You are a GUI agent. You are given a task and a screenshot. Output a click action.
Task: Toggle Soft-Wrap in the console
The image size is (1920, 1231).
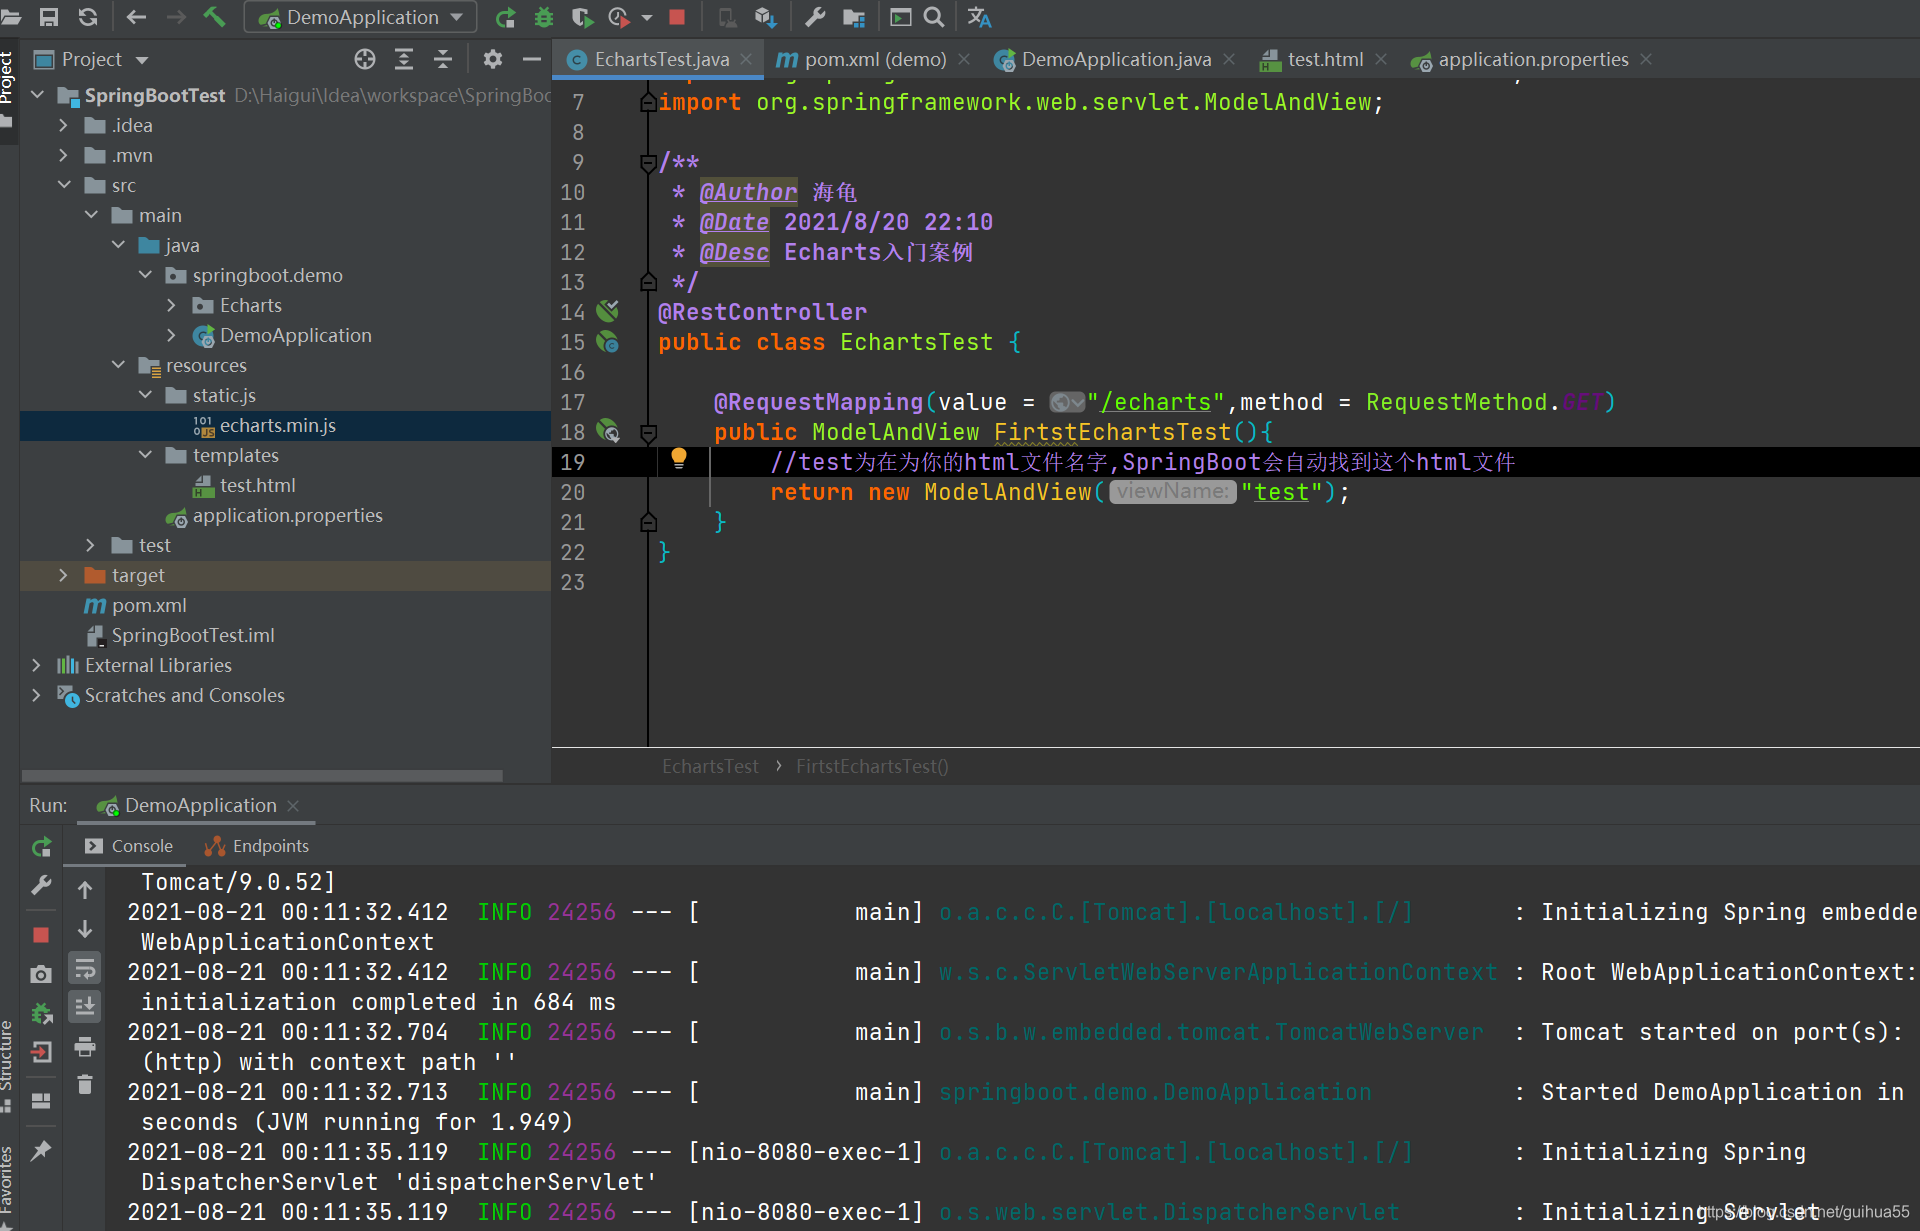[x=85, y=968]
